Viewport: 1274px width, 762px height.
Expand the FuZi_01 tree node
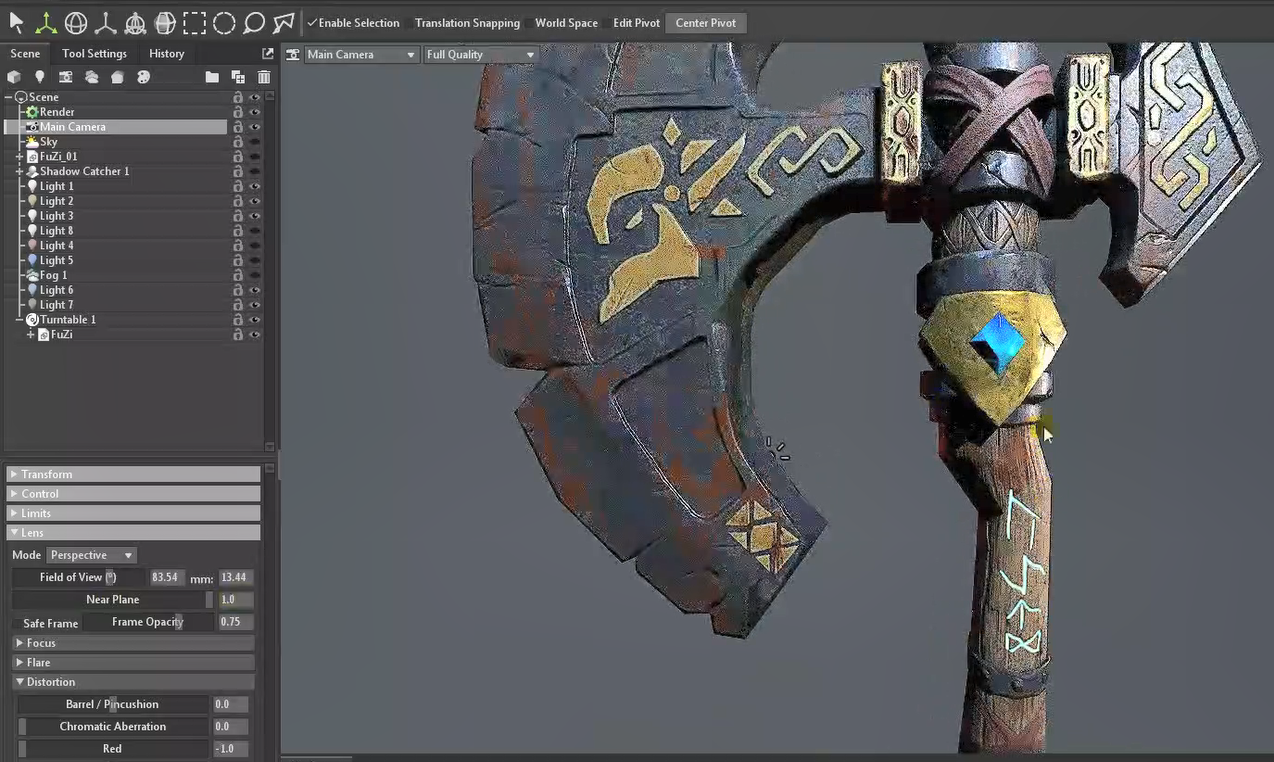coord(19,157)
